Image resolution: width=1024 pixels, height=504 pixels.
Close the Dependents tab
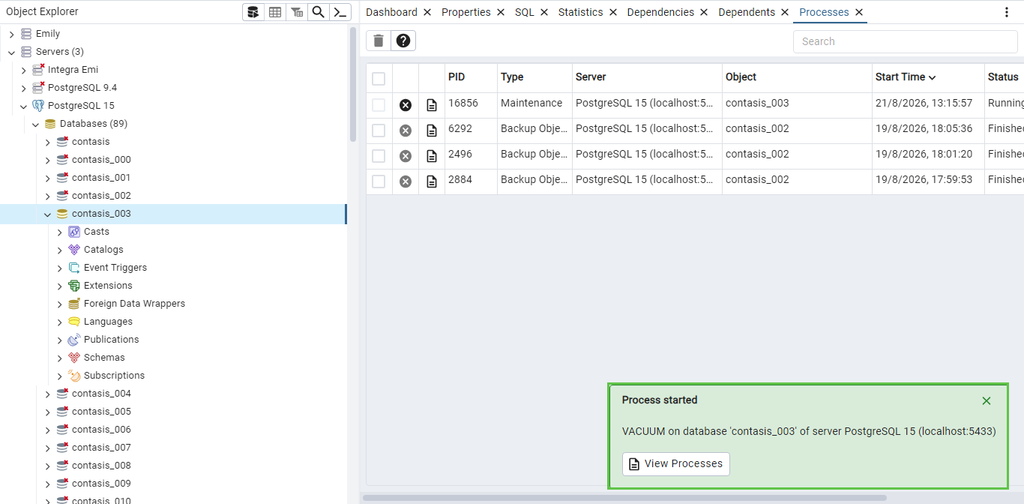tap(785, 12)
